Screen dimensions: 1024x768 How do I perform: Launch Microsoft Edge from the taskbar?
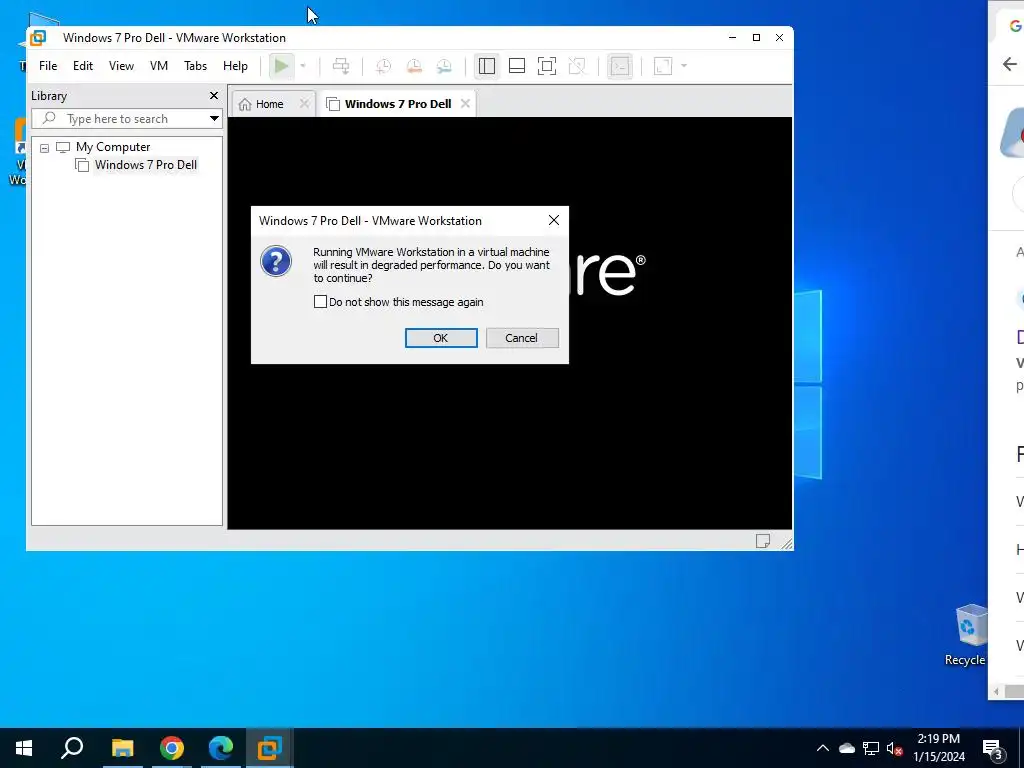click(x=221, y=748)
